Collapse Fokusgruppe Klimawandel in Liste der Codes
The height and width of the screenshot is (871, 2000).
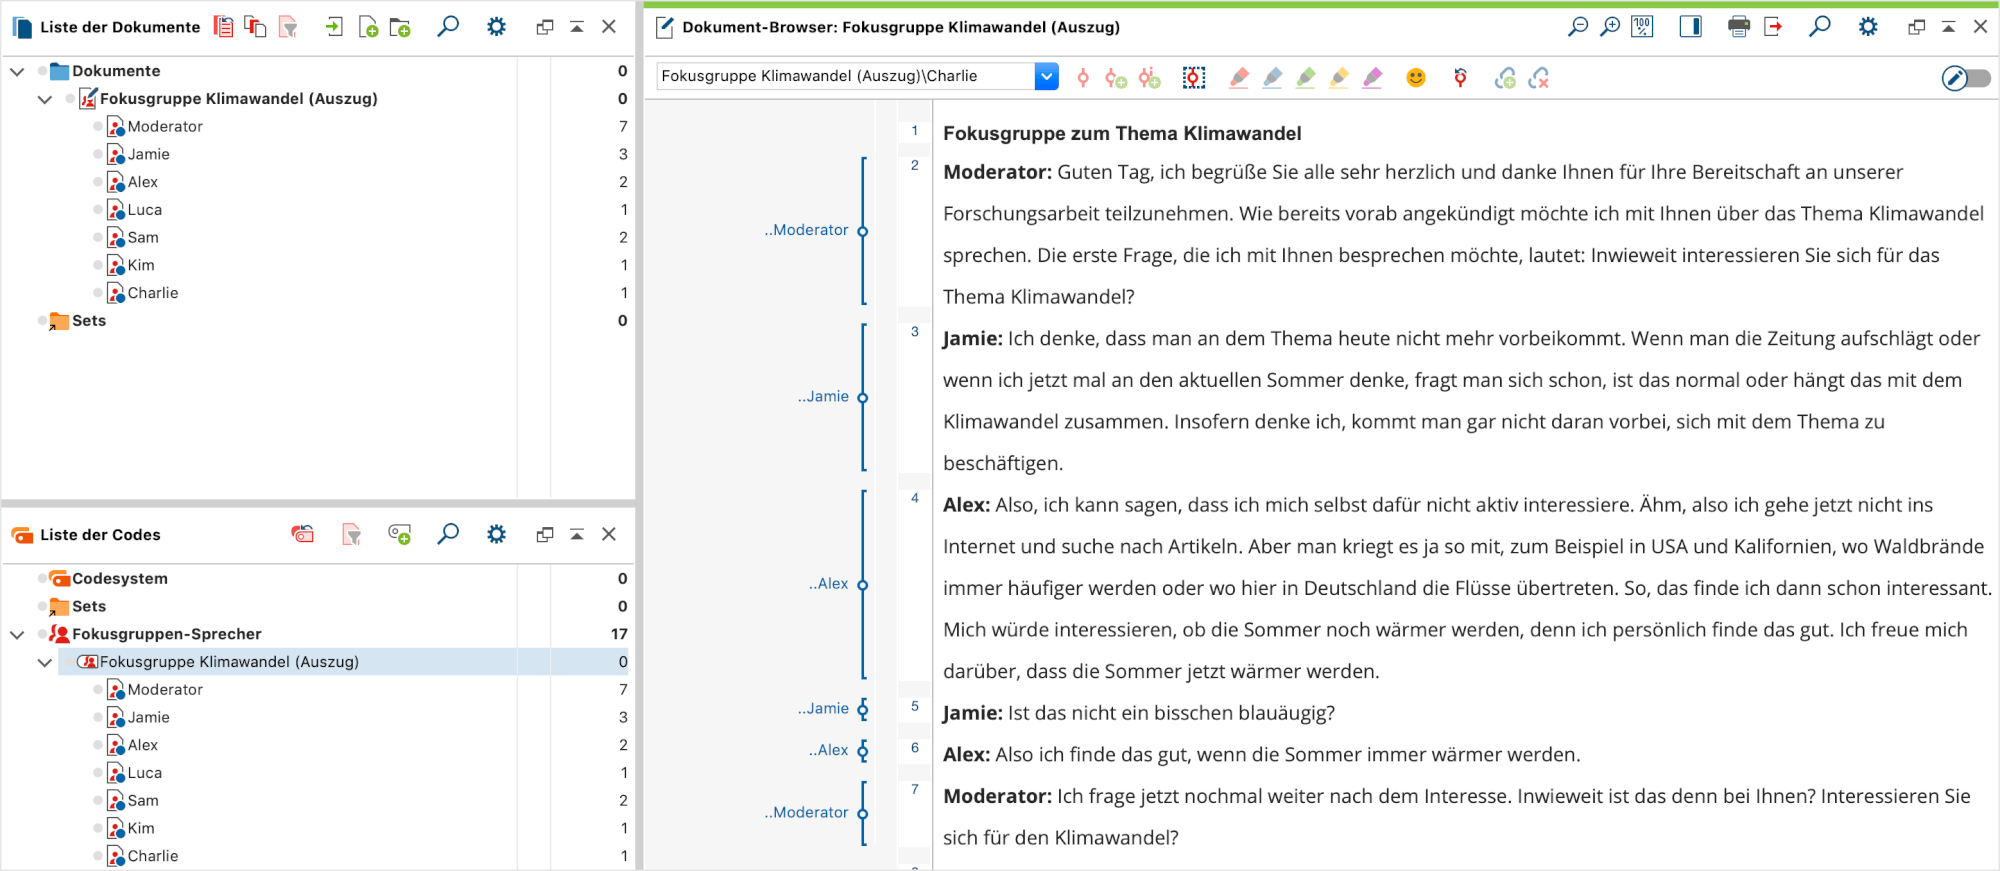(x=45, y=662)
